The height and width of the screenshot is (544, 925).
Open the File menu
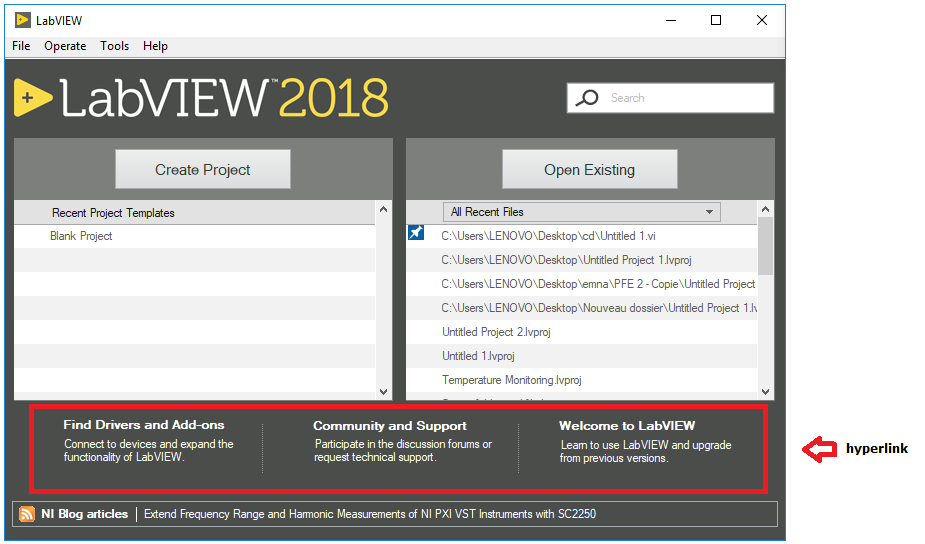point(21,46)
